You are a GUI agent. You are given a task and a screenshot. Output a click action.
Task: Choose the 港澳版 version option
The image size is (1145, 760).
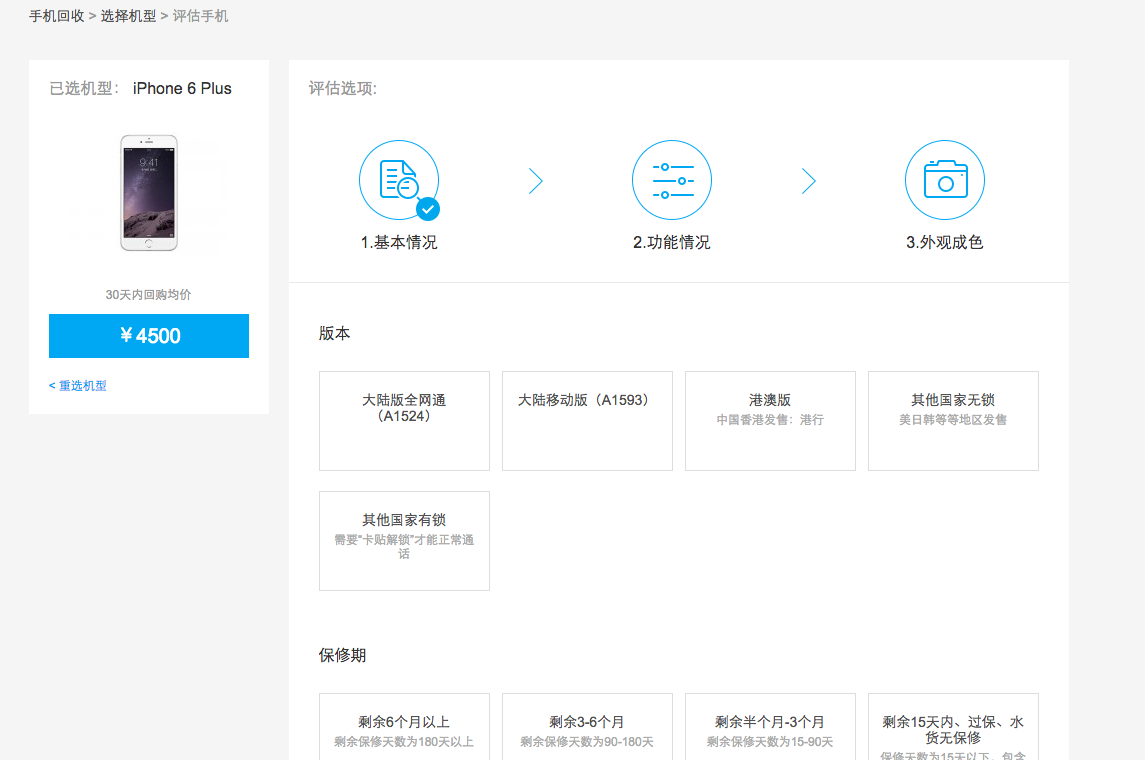click(770, 421)
